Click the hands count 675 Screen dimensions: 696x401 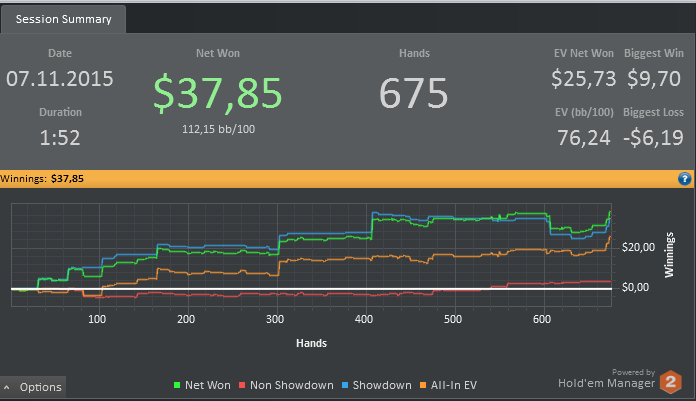pos(413,93)
